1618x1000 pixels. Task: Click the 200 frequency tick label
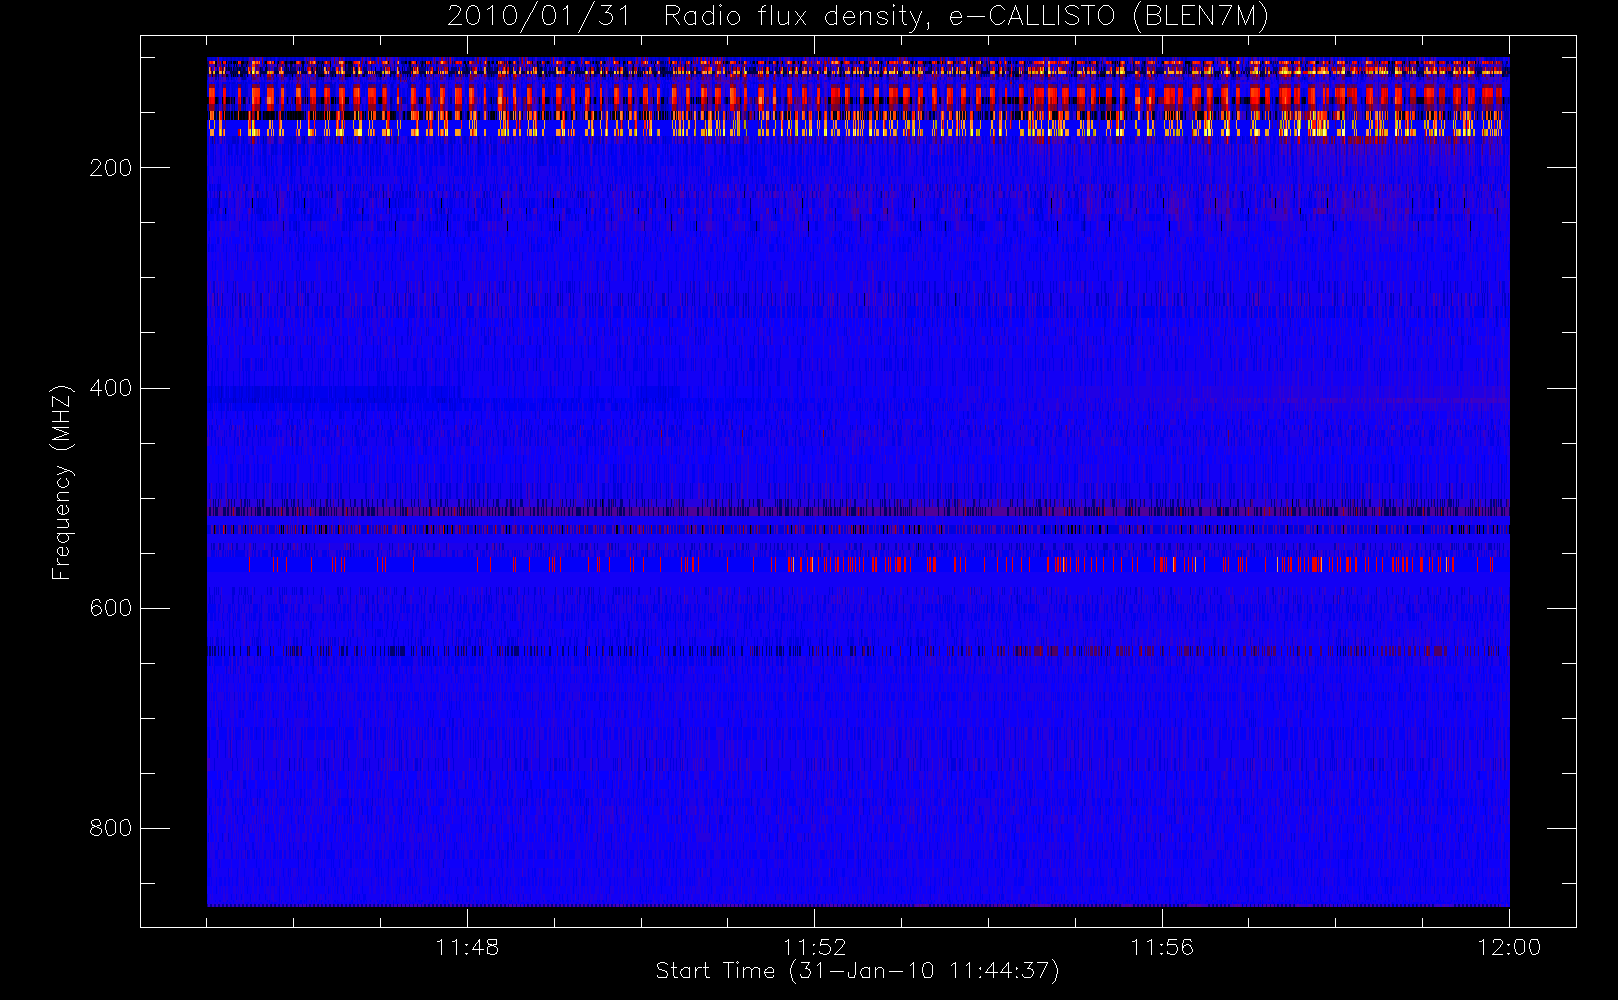(111, 168)
